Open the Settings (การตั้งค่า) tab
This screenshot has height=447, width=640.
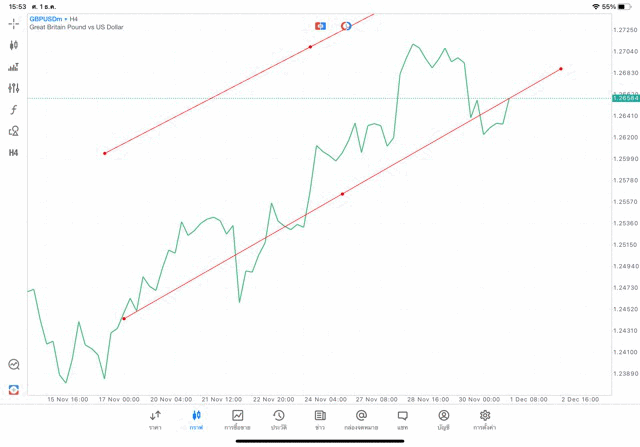pos(485,419)
